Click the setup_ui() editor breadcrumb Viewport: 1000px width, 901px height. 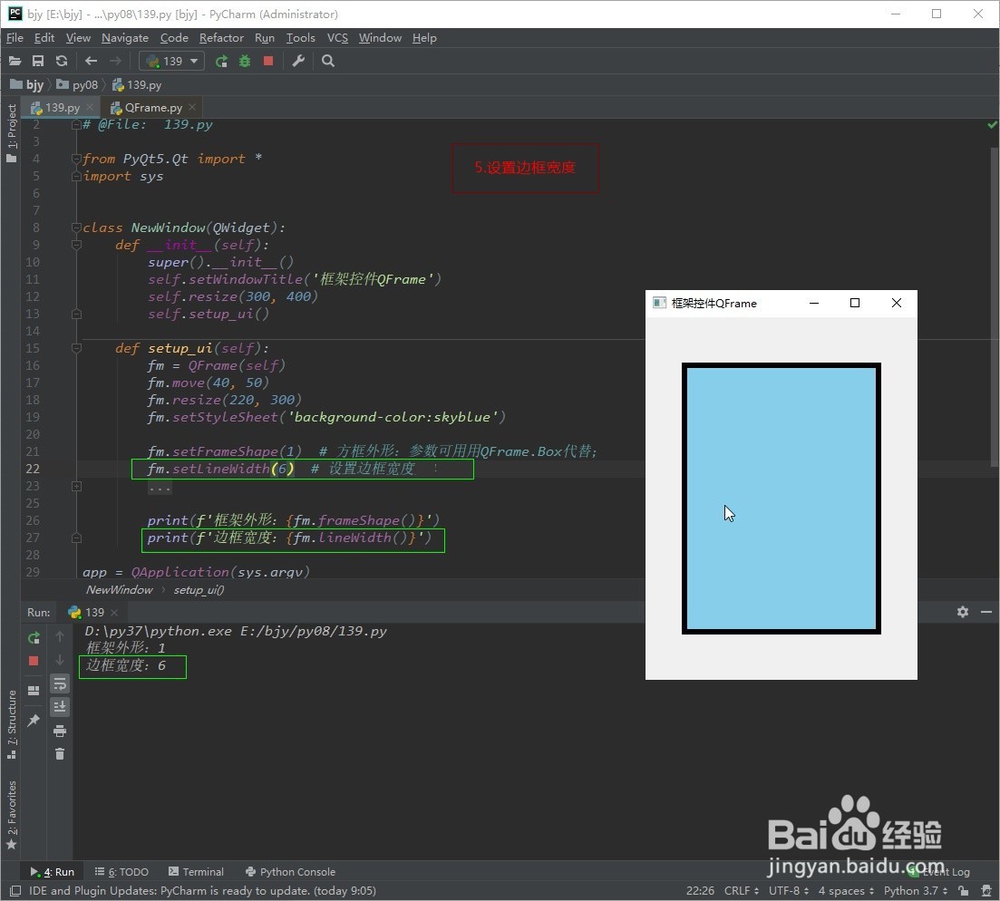pos(199,590)
